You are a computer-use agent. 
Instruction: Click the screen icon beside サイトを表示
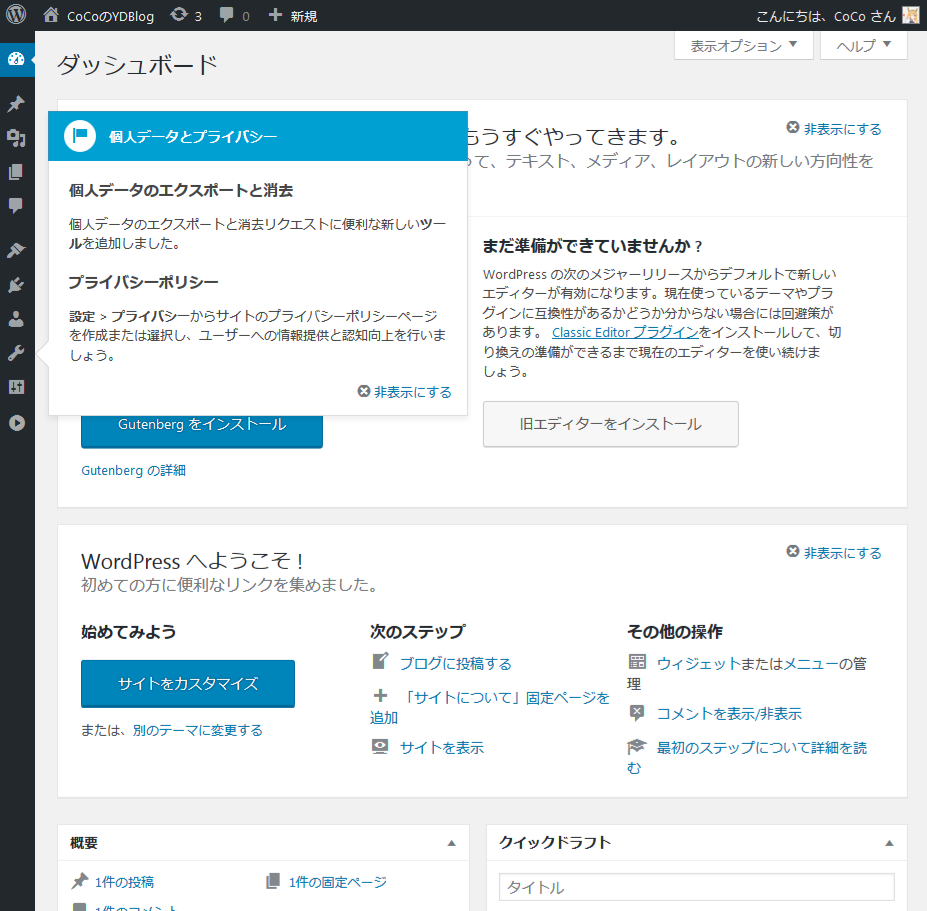point(380,747)
